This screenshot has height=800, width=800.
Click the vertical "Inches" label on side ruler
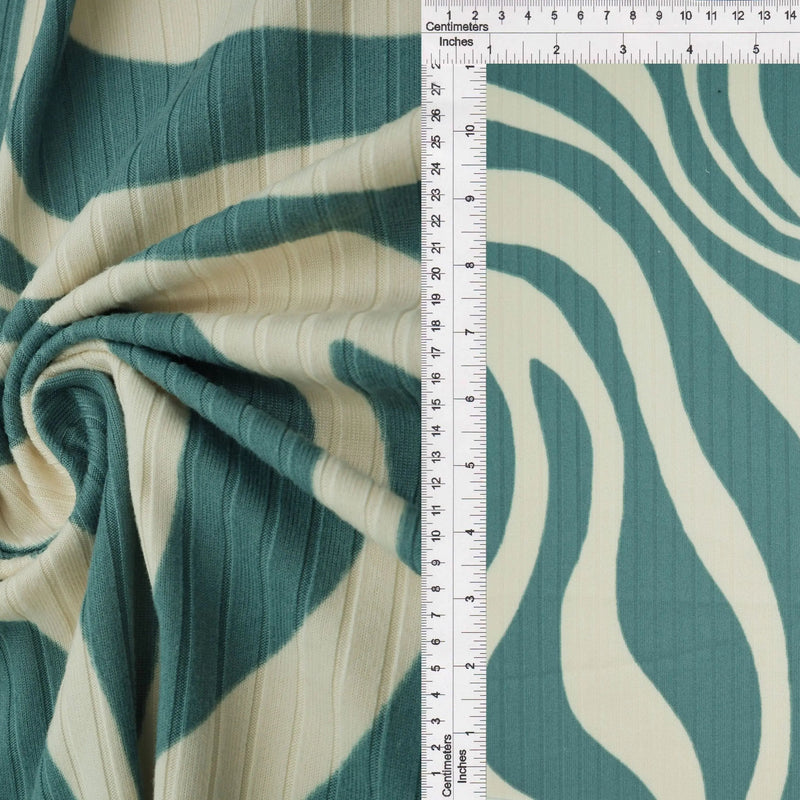(462, 766)
